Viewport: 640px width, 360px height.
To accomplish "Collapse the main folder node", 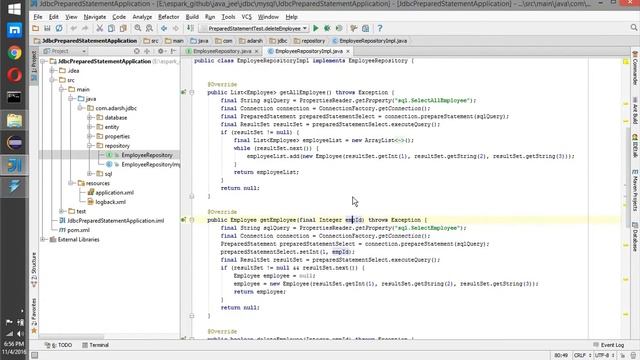I will [61, 89].
